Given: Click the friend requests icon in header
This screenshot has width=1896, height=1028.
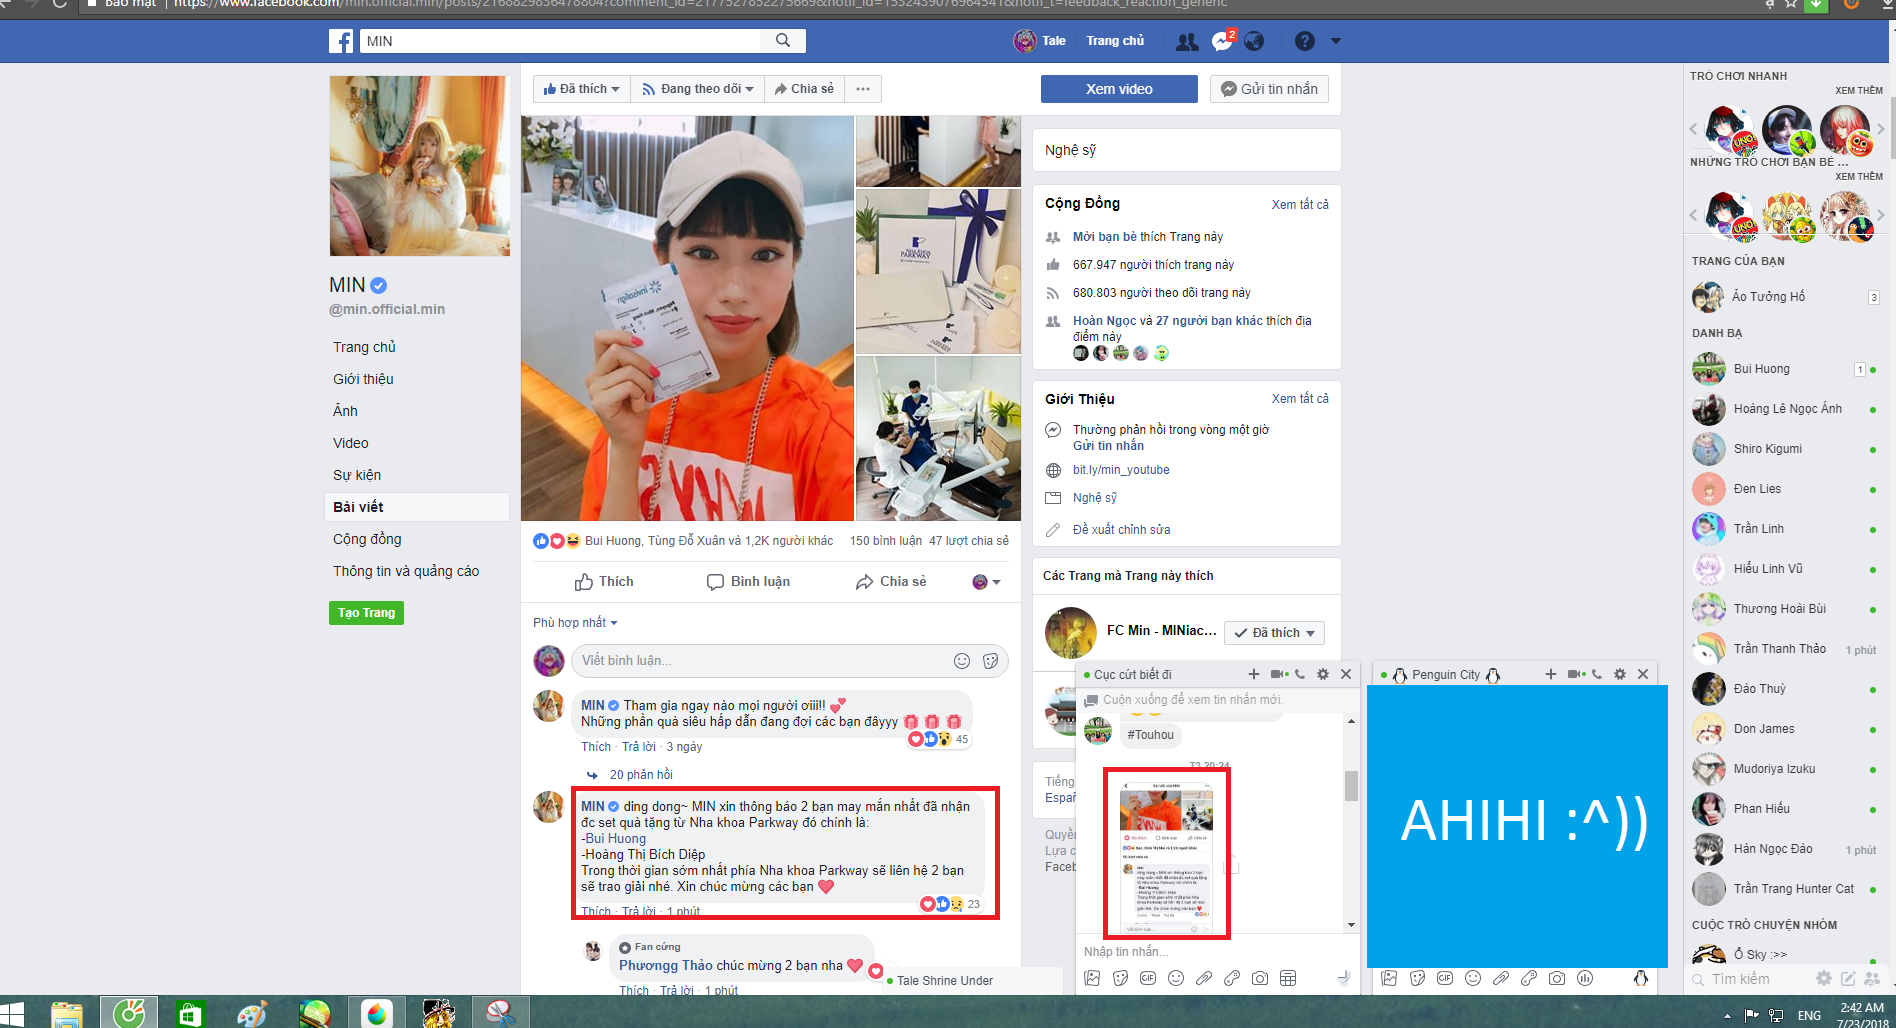Looking at the screenshot, I should (1187, 41).
